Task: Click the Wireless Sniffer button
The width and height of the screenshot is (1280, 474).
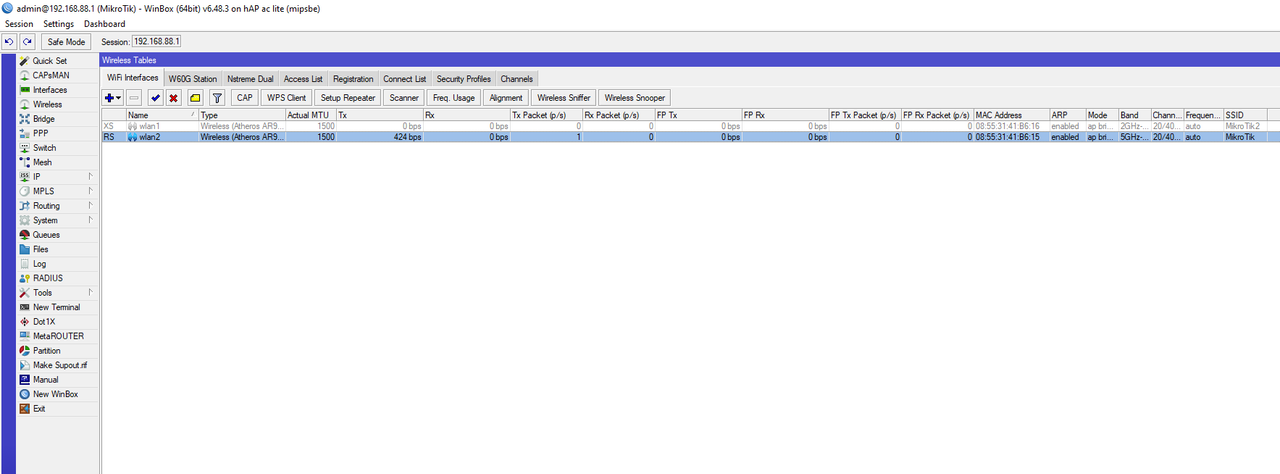Action: click(x=564, y=98)
